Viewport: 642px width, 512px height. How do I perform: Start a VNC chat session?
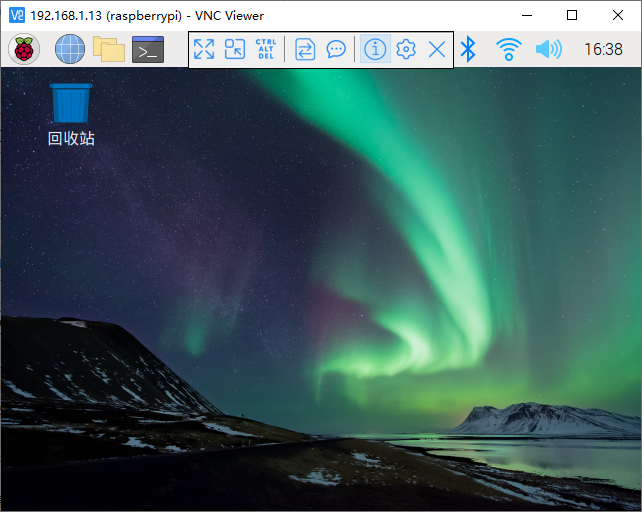(x=336, y=49)
